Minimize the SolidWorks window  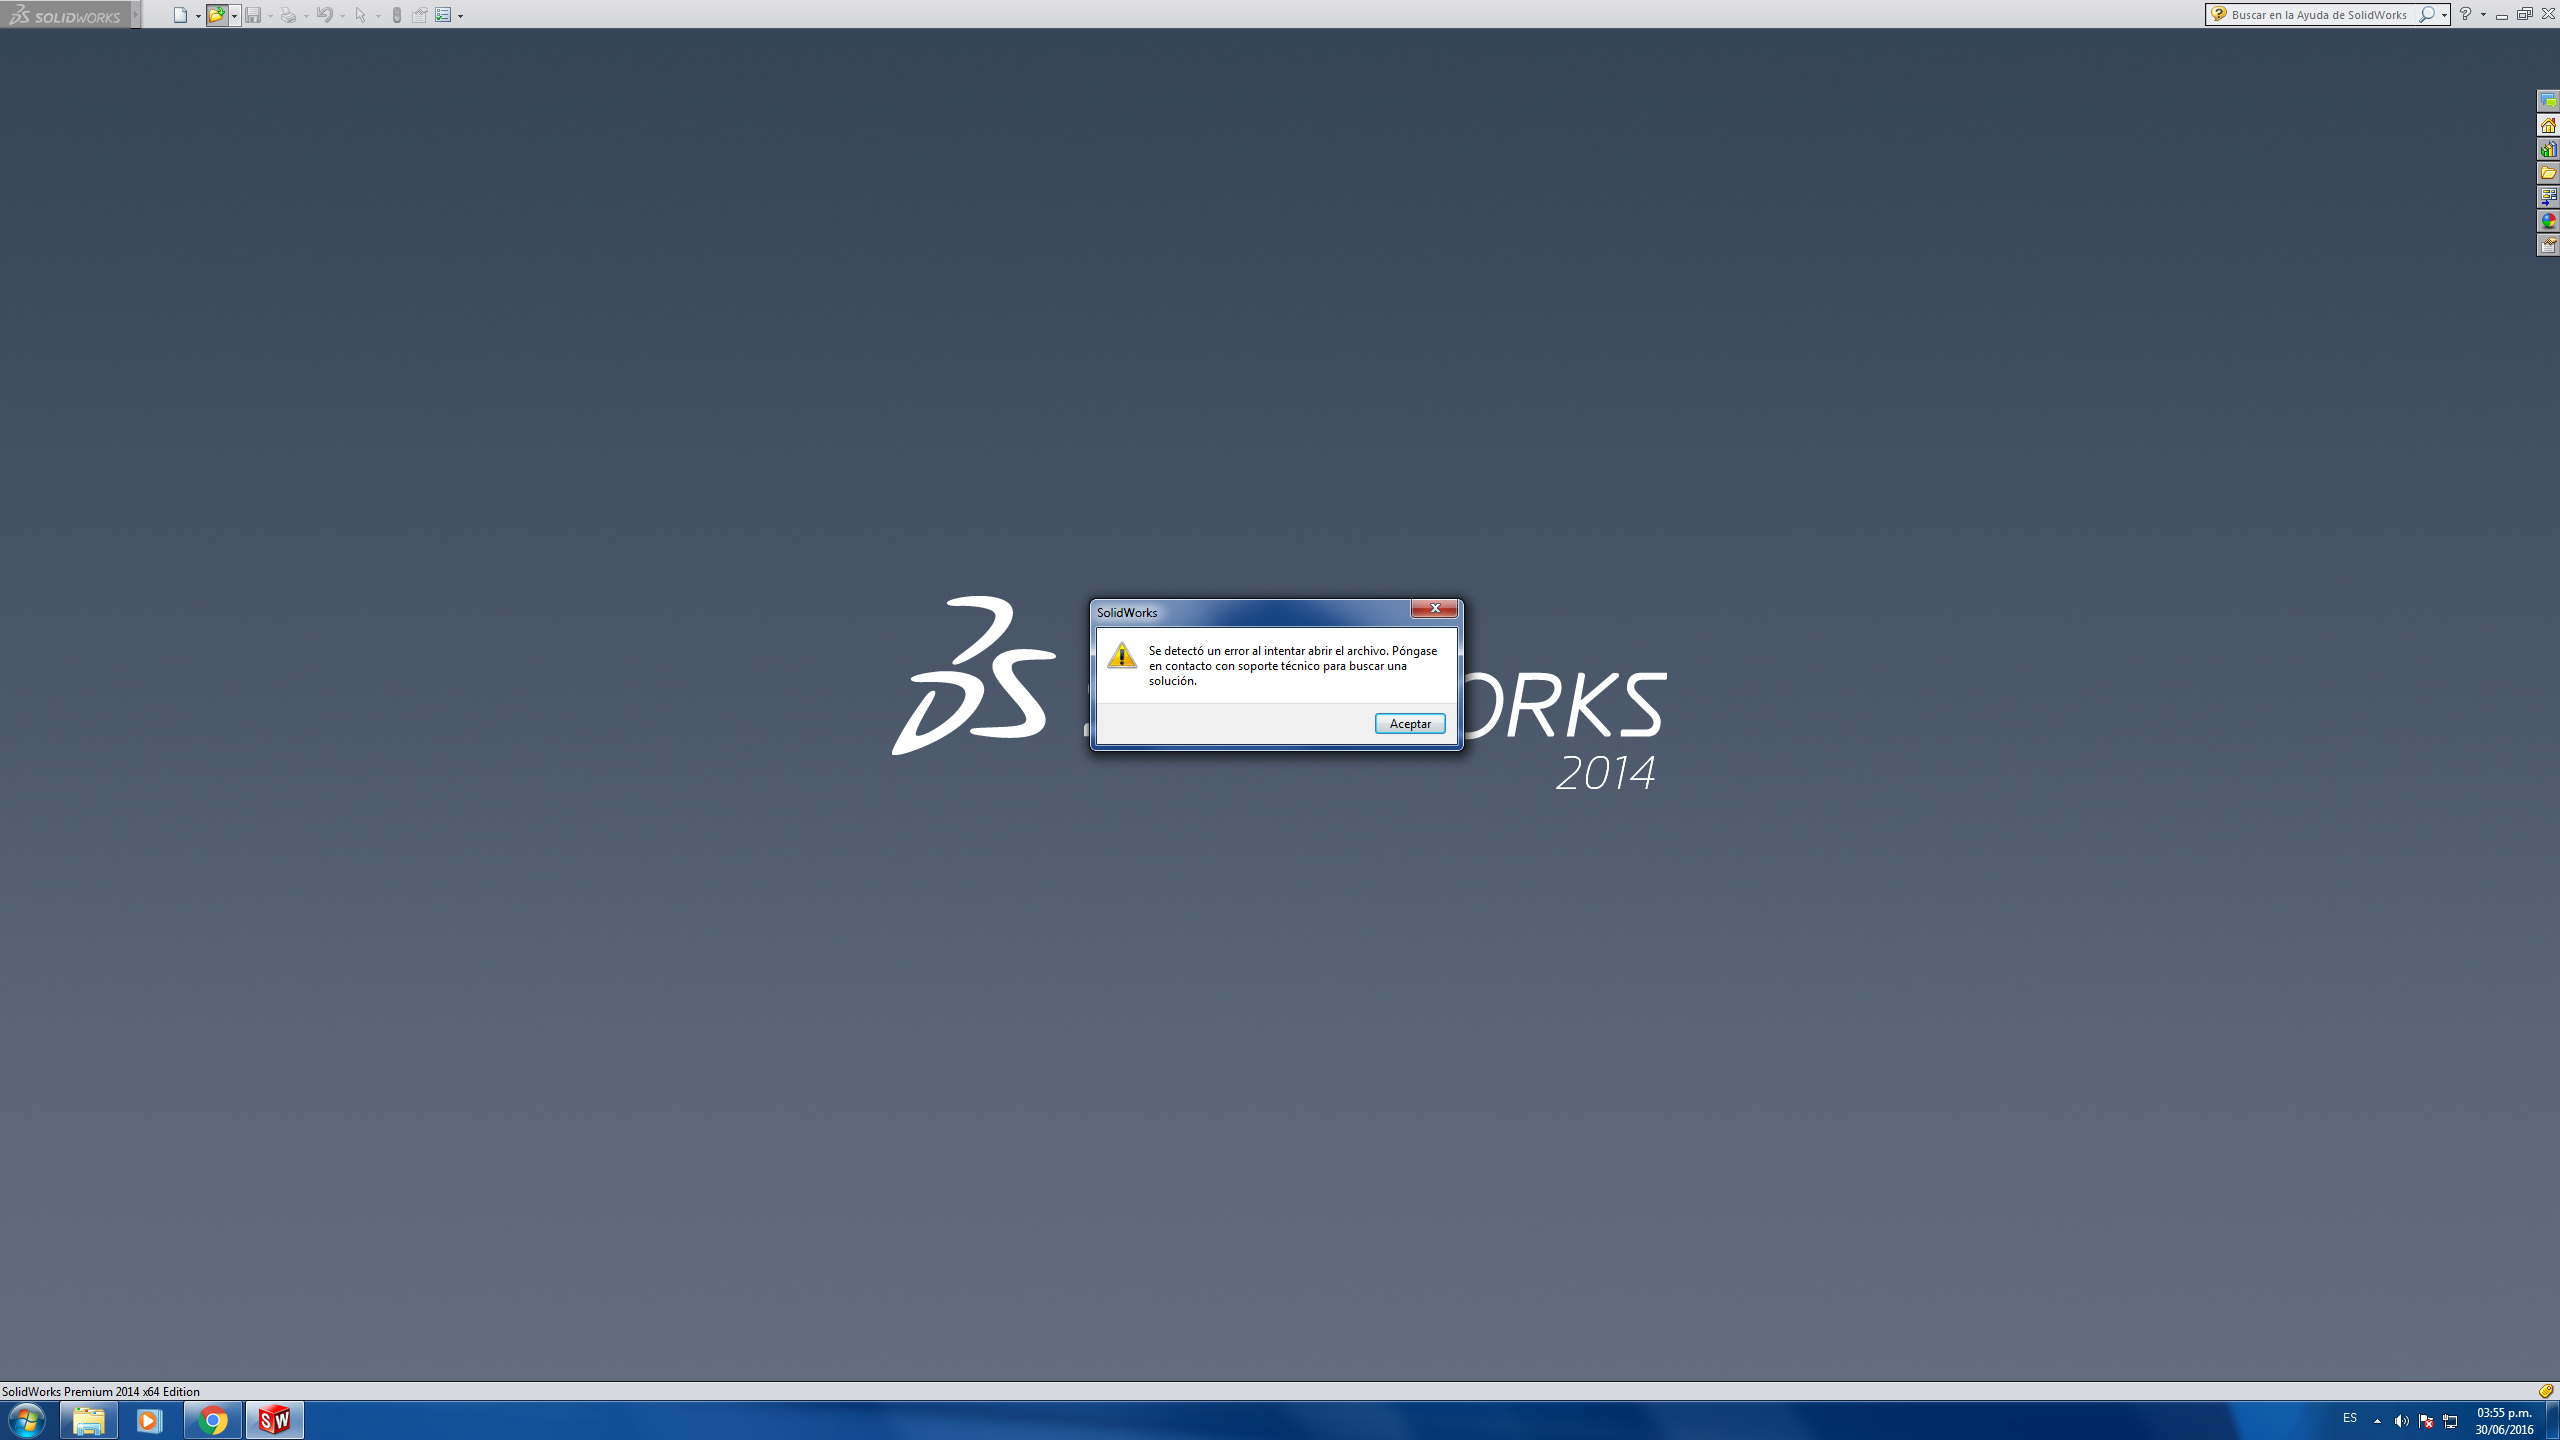(2502, 15)
